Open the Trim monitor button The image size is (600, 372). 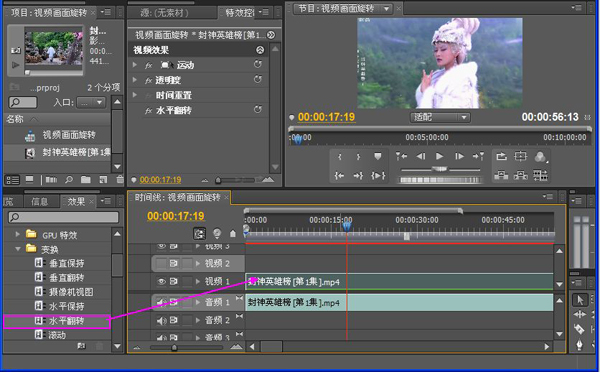click(x=540, y=176)
